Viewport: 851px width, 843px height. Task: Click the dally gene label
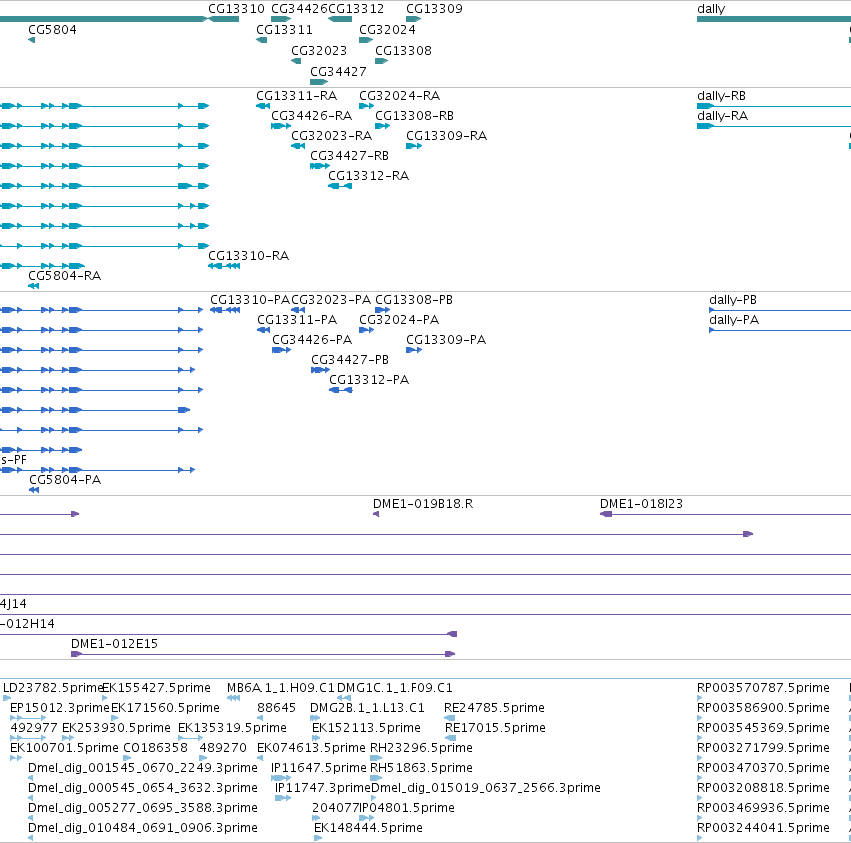(711, 9)
